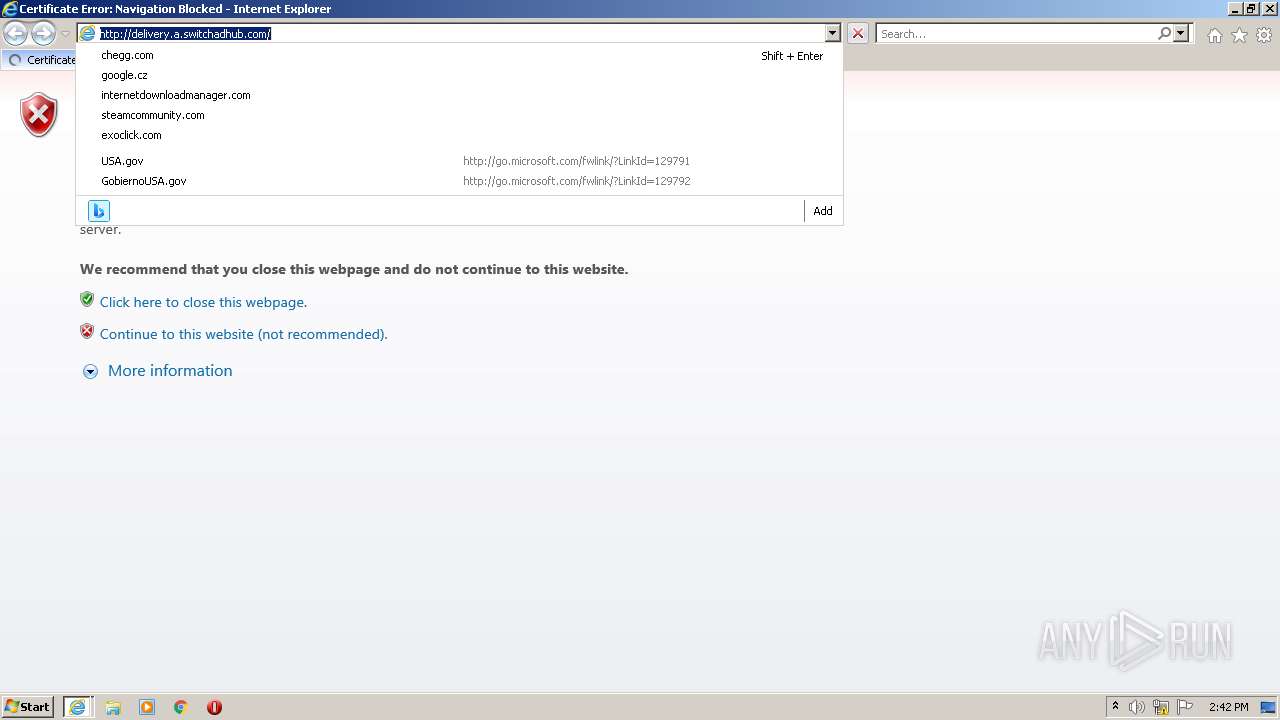Launch media player from taskbar
This screenshot has width=1280, height=720.
pyautogui.click(x=147, y=707)
